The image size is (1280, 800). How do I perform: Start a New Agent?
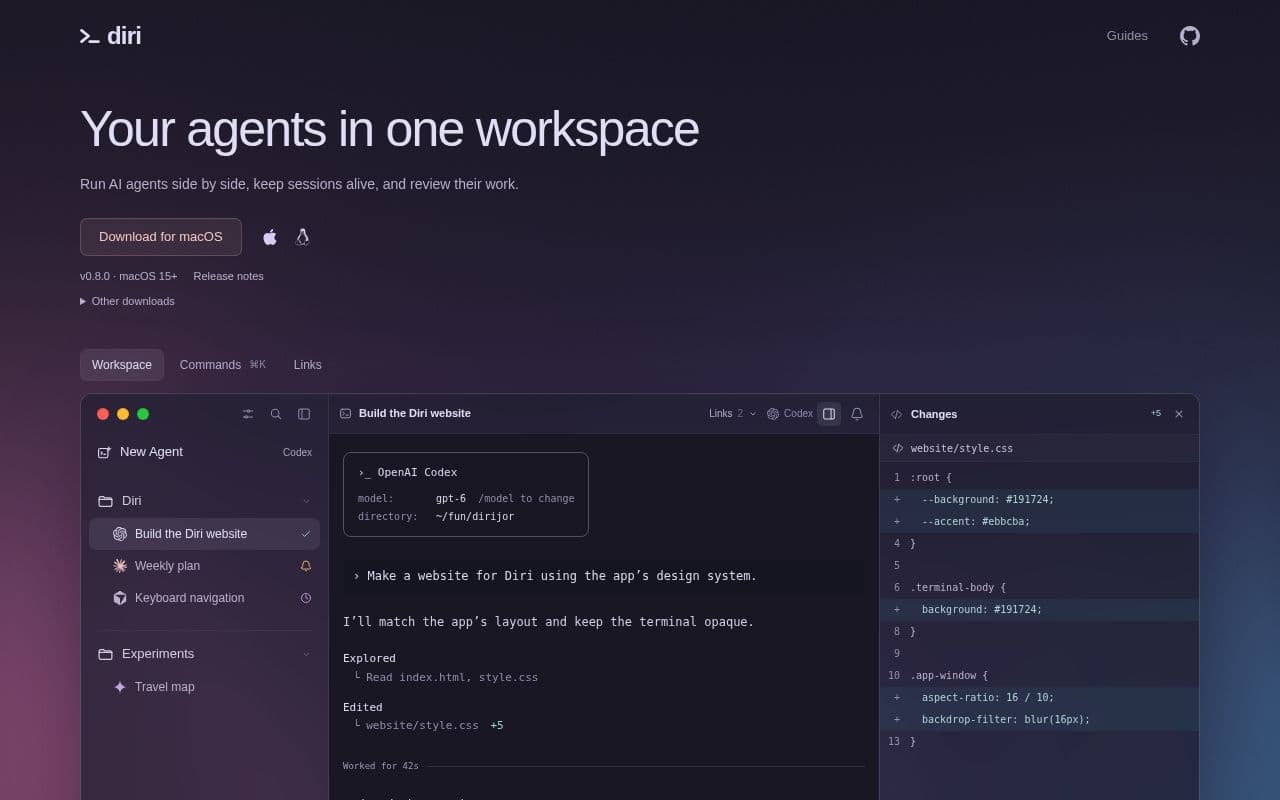click(x=151, y=452)
